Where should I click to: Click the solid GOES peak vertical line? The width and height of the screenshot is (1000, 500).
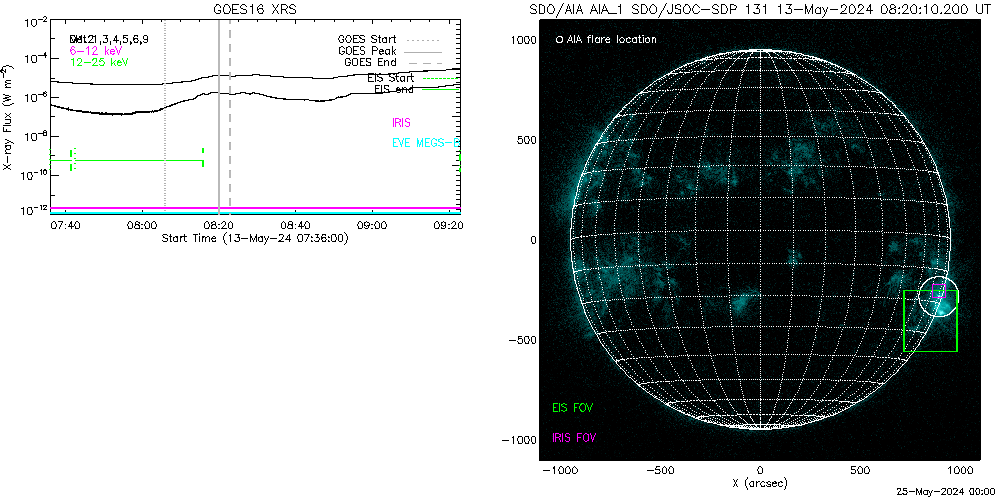click(219, 117)
